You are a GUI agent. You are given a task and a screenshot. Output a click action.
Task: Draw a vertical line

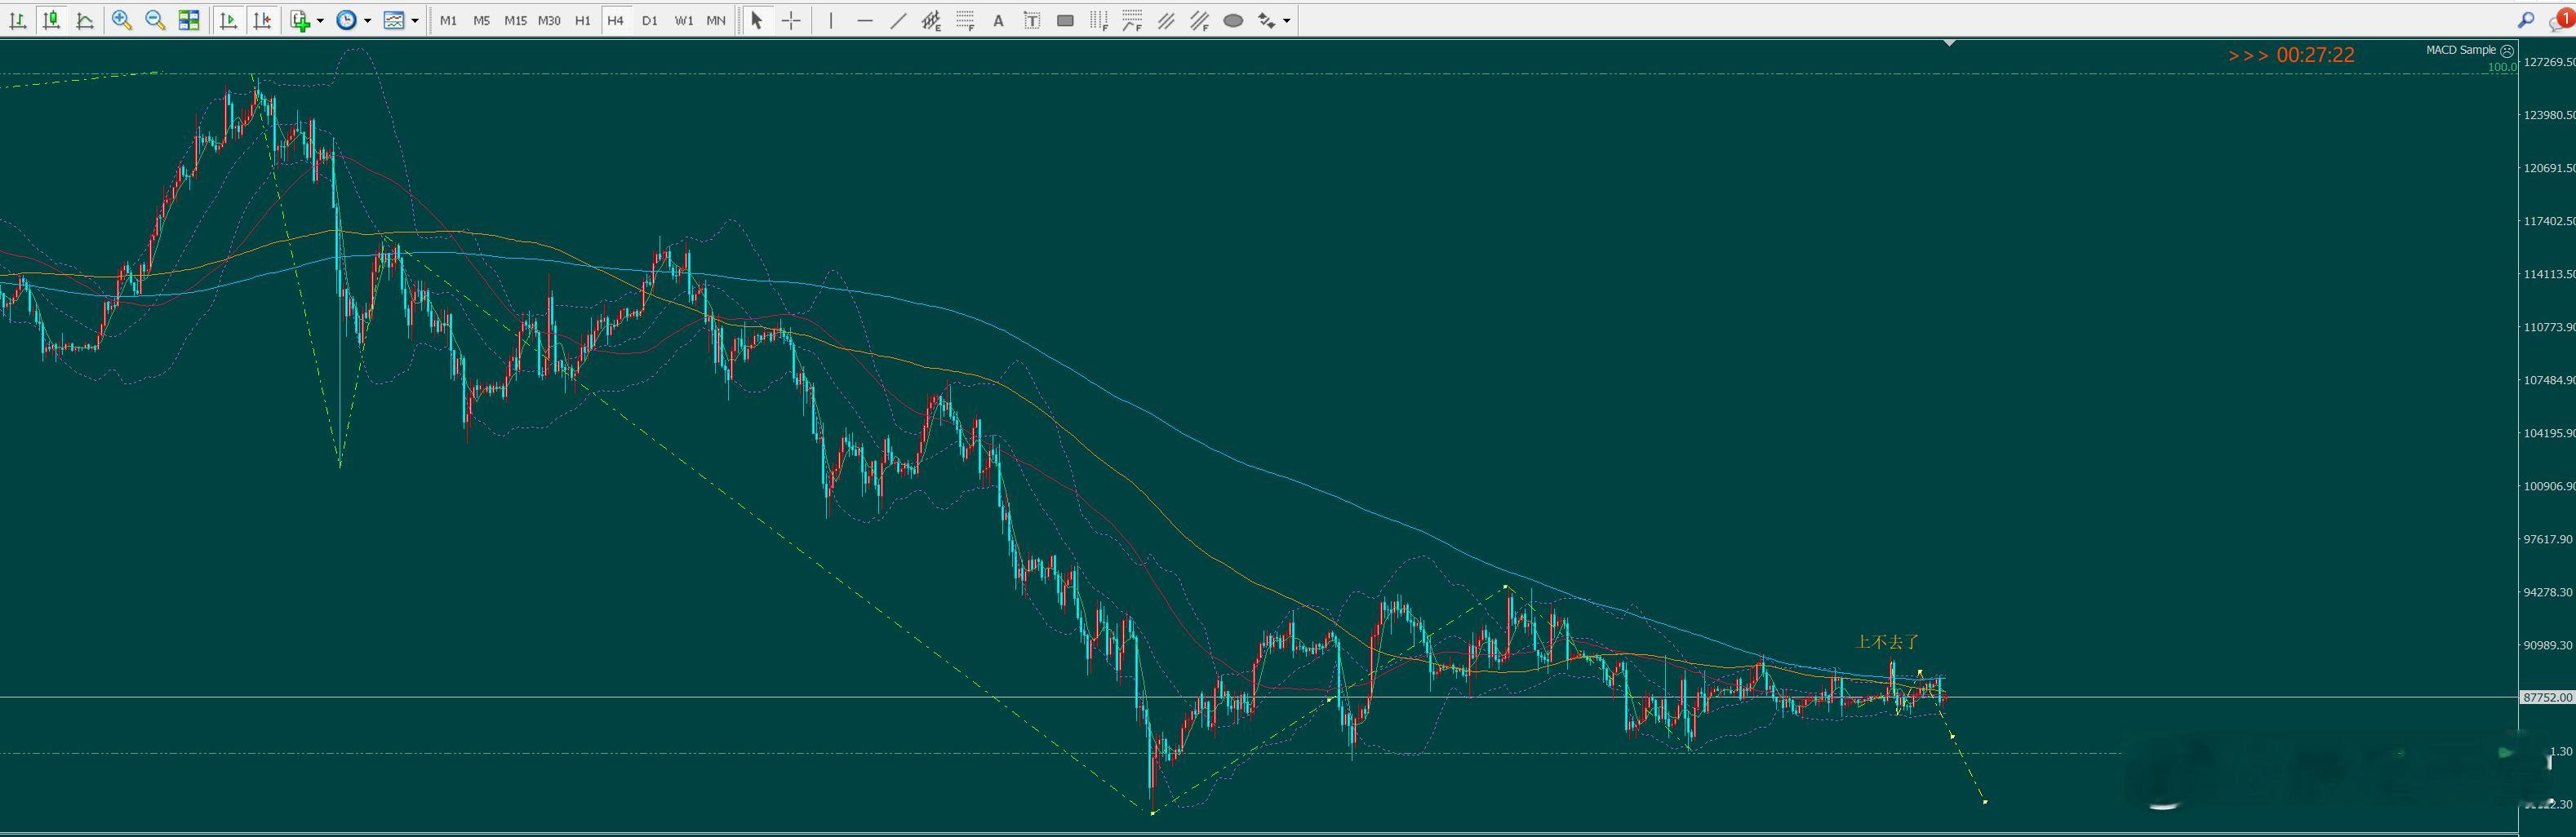831,20
